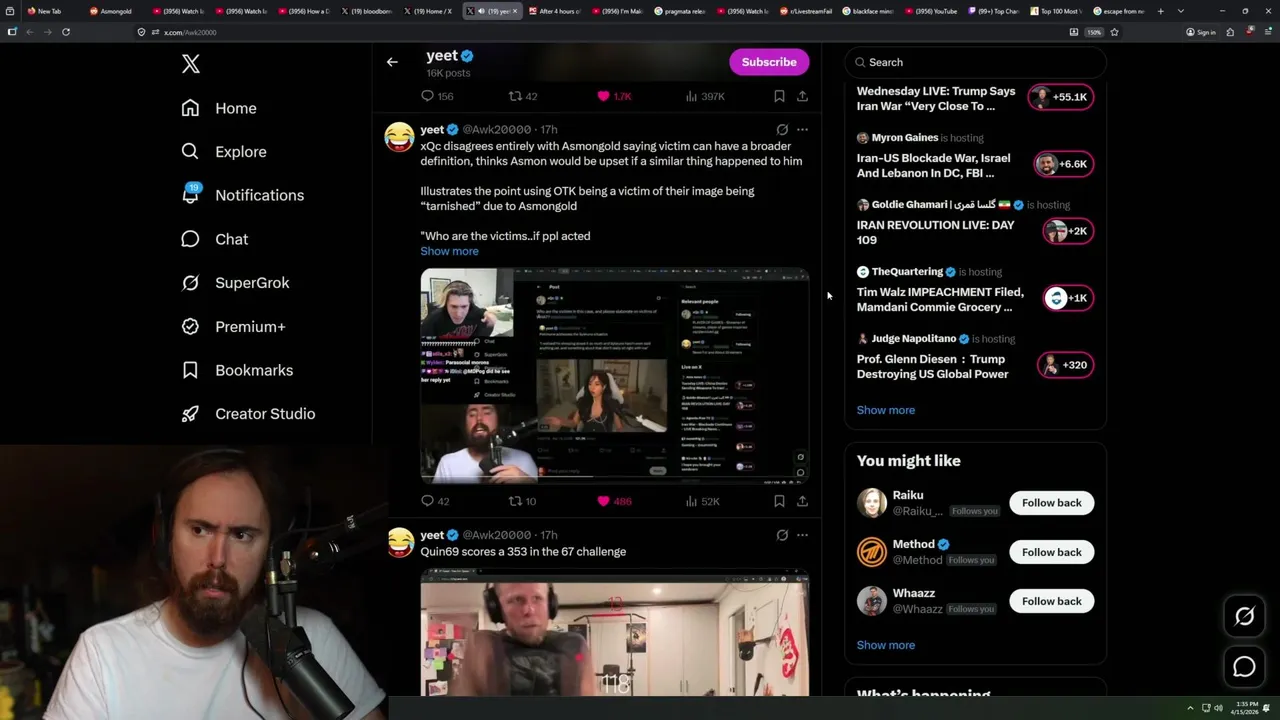Open the Home page
1280x720 pixels.
(x=219, y=108)
